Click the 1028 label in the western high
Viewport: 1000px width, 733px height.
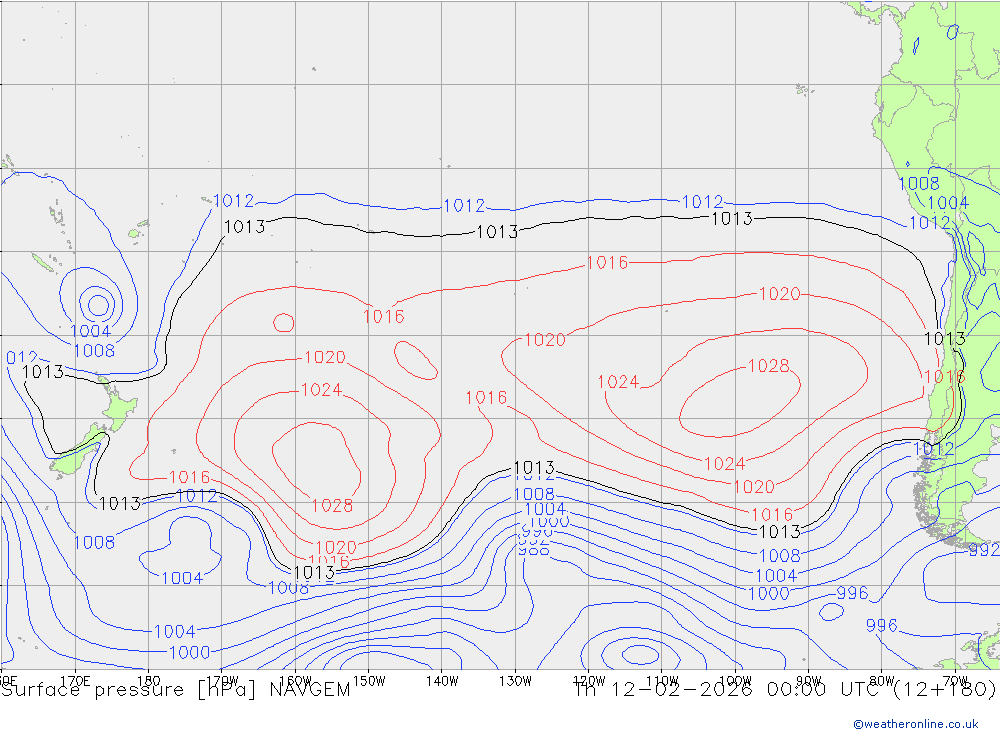332,505
